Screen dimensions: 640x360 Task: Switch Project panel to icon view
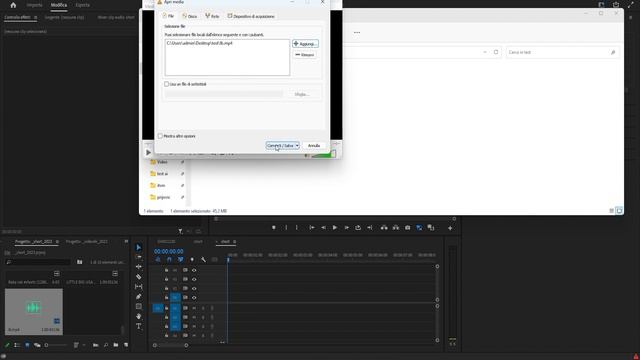click(27, 345)
